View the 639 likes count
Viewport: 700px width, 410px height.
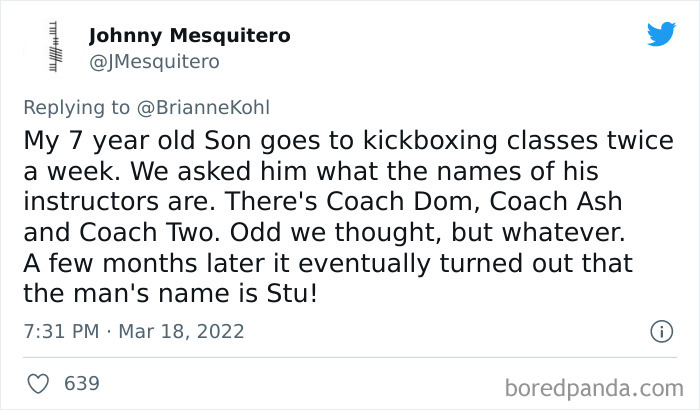(x=82, y=383)
